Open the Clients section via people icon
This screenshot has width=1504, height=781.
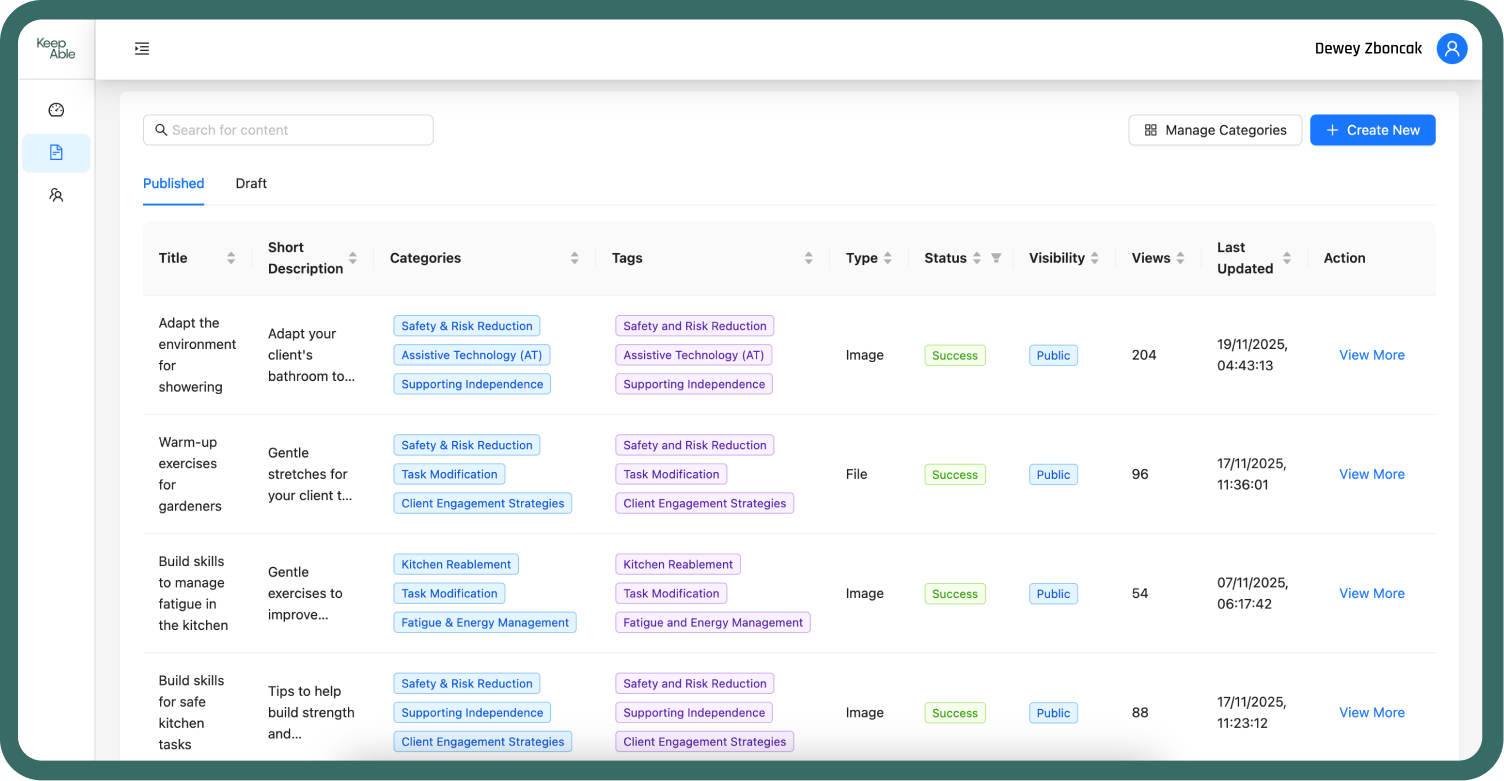tap(56, 195)
